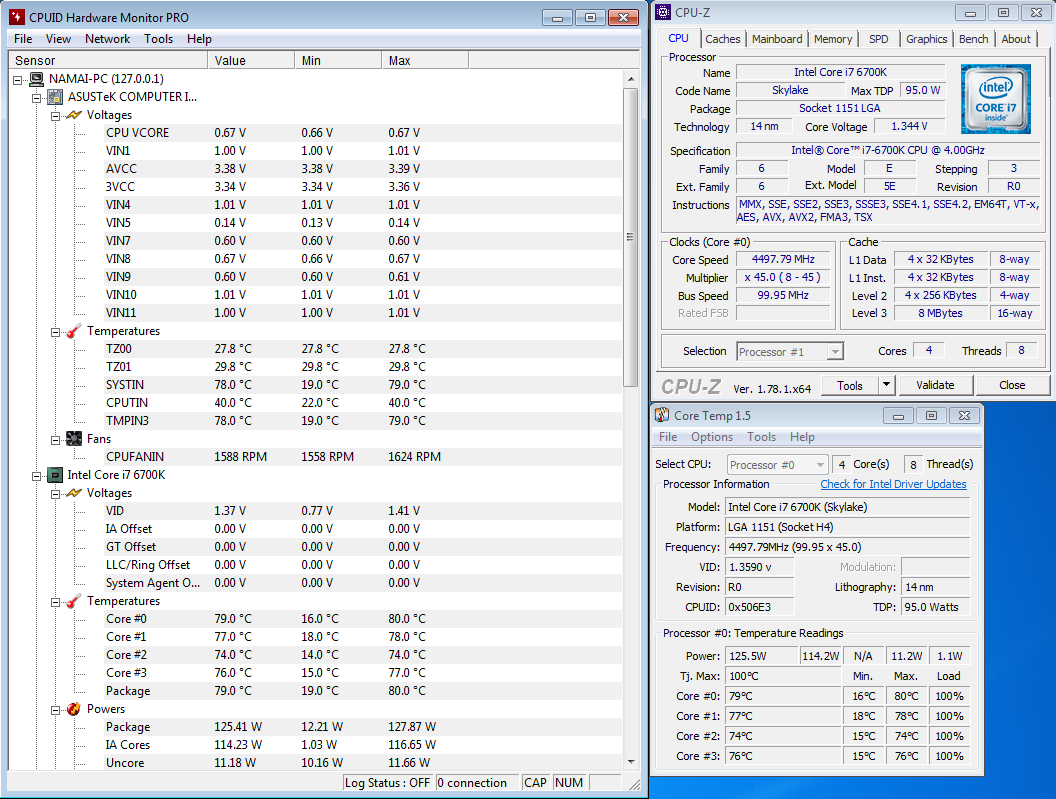
Task: Open the Select CPU dropdown in Core Temp
Action: point(820,465)
